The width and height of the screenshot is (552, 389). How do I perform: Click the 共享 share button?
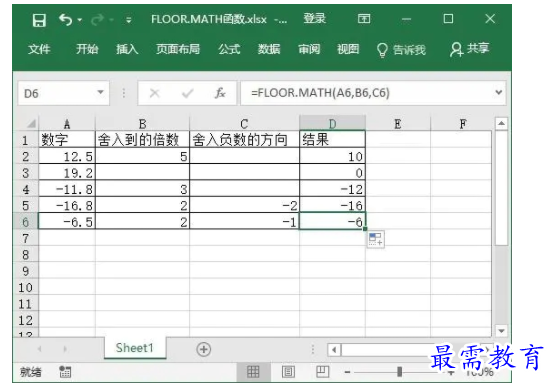tap(470, 49)
